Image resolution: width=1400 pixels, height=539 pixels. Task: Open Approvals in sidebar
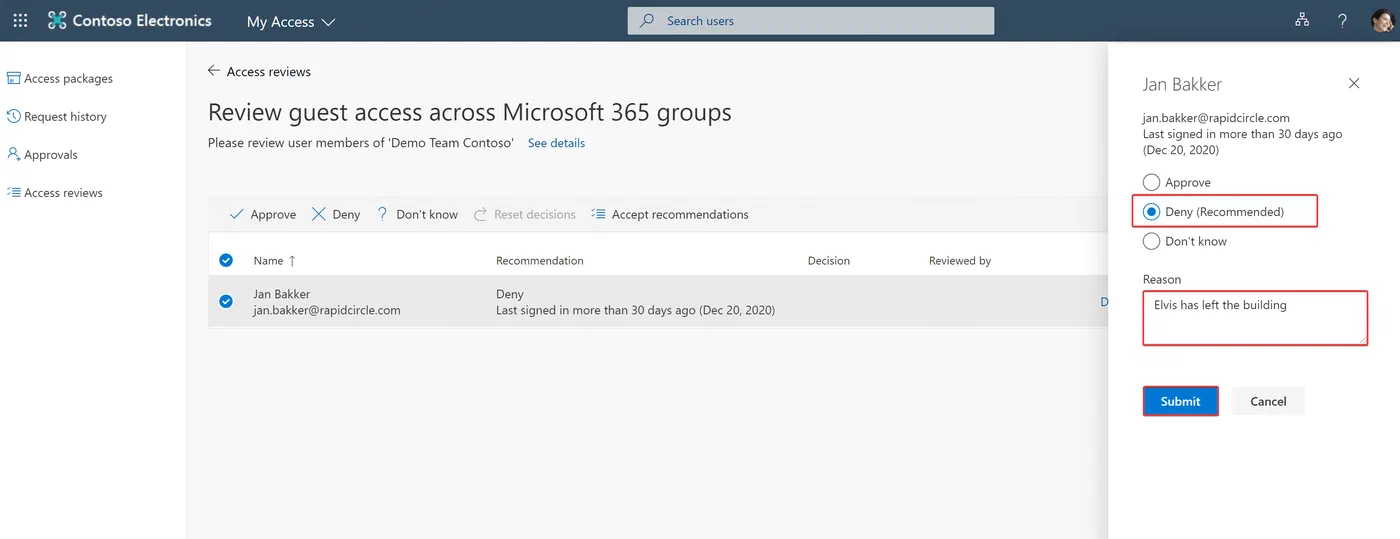pos(42,154)
